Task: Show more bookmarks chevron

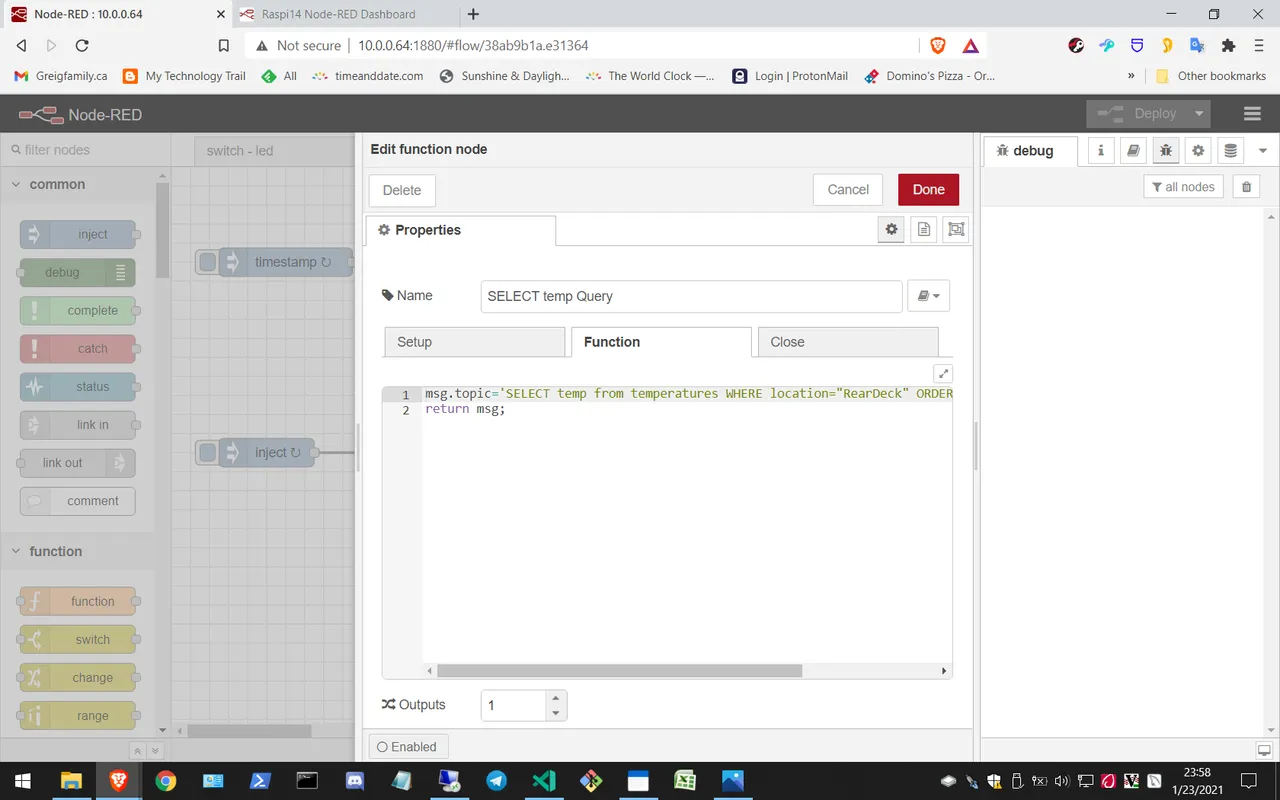Action: pyautogui.click(x=1131, y=76)
